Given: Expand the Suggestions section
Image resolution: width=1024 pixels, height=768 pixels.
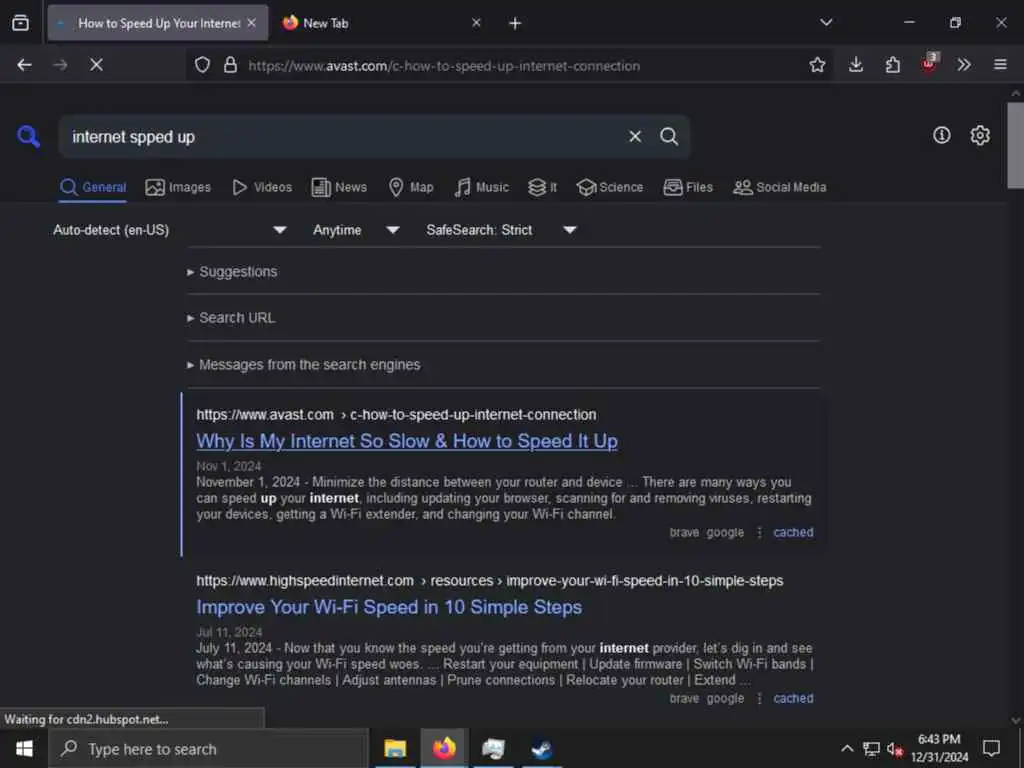Looking at the screenshot, I should point(232,272).
